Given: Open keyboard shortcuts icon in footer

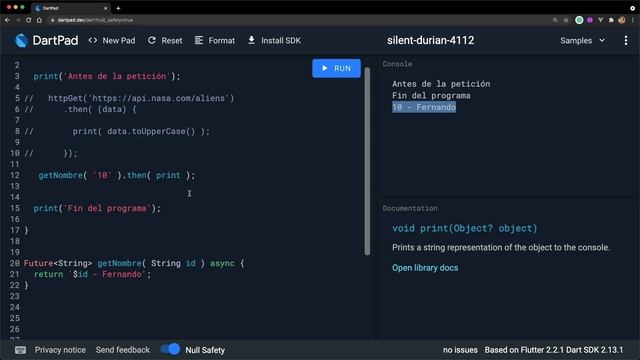Looking at the screenshot, I should coord(20,350).
